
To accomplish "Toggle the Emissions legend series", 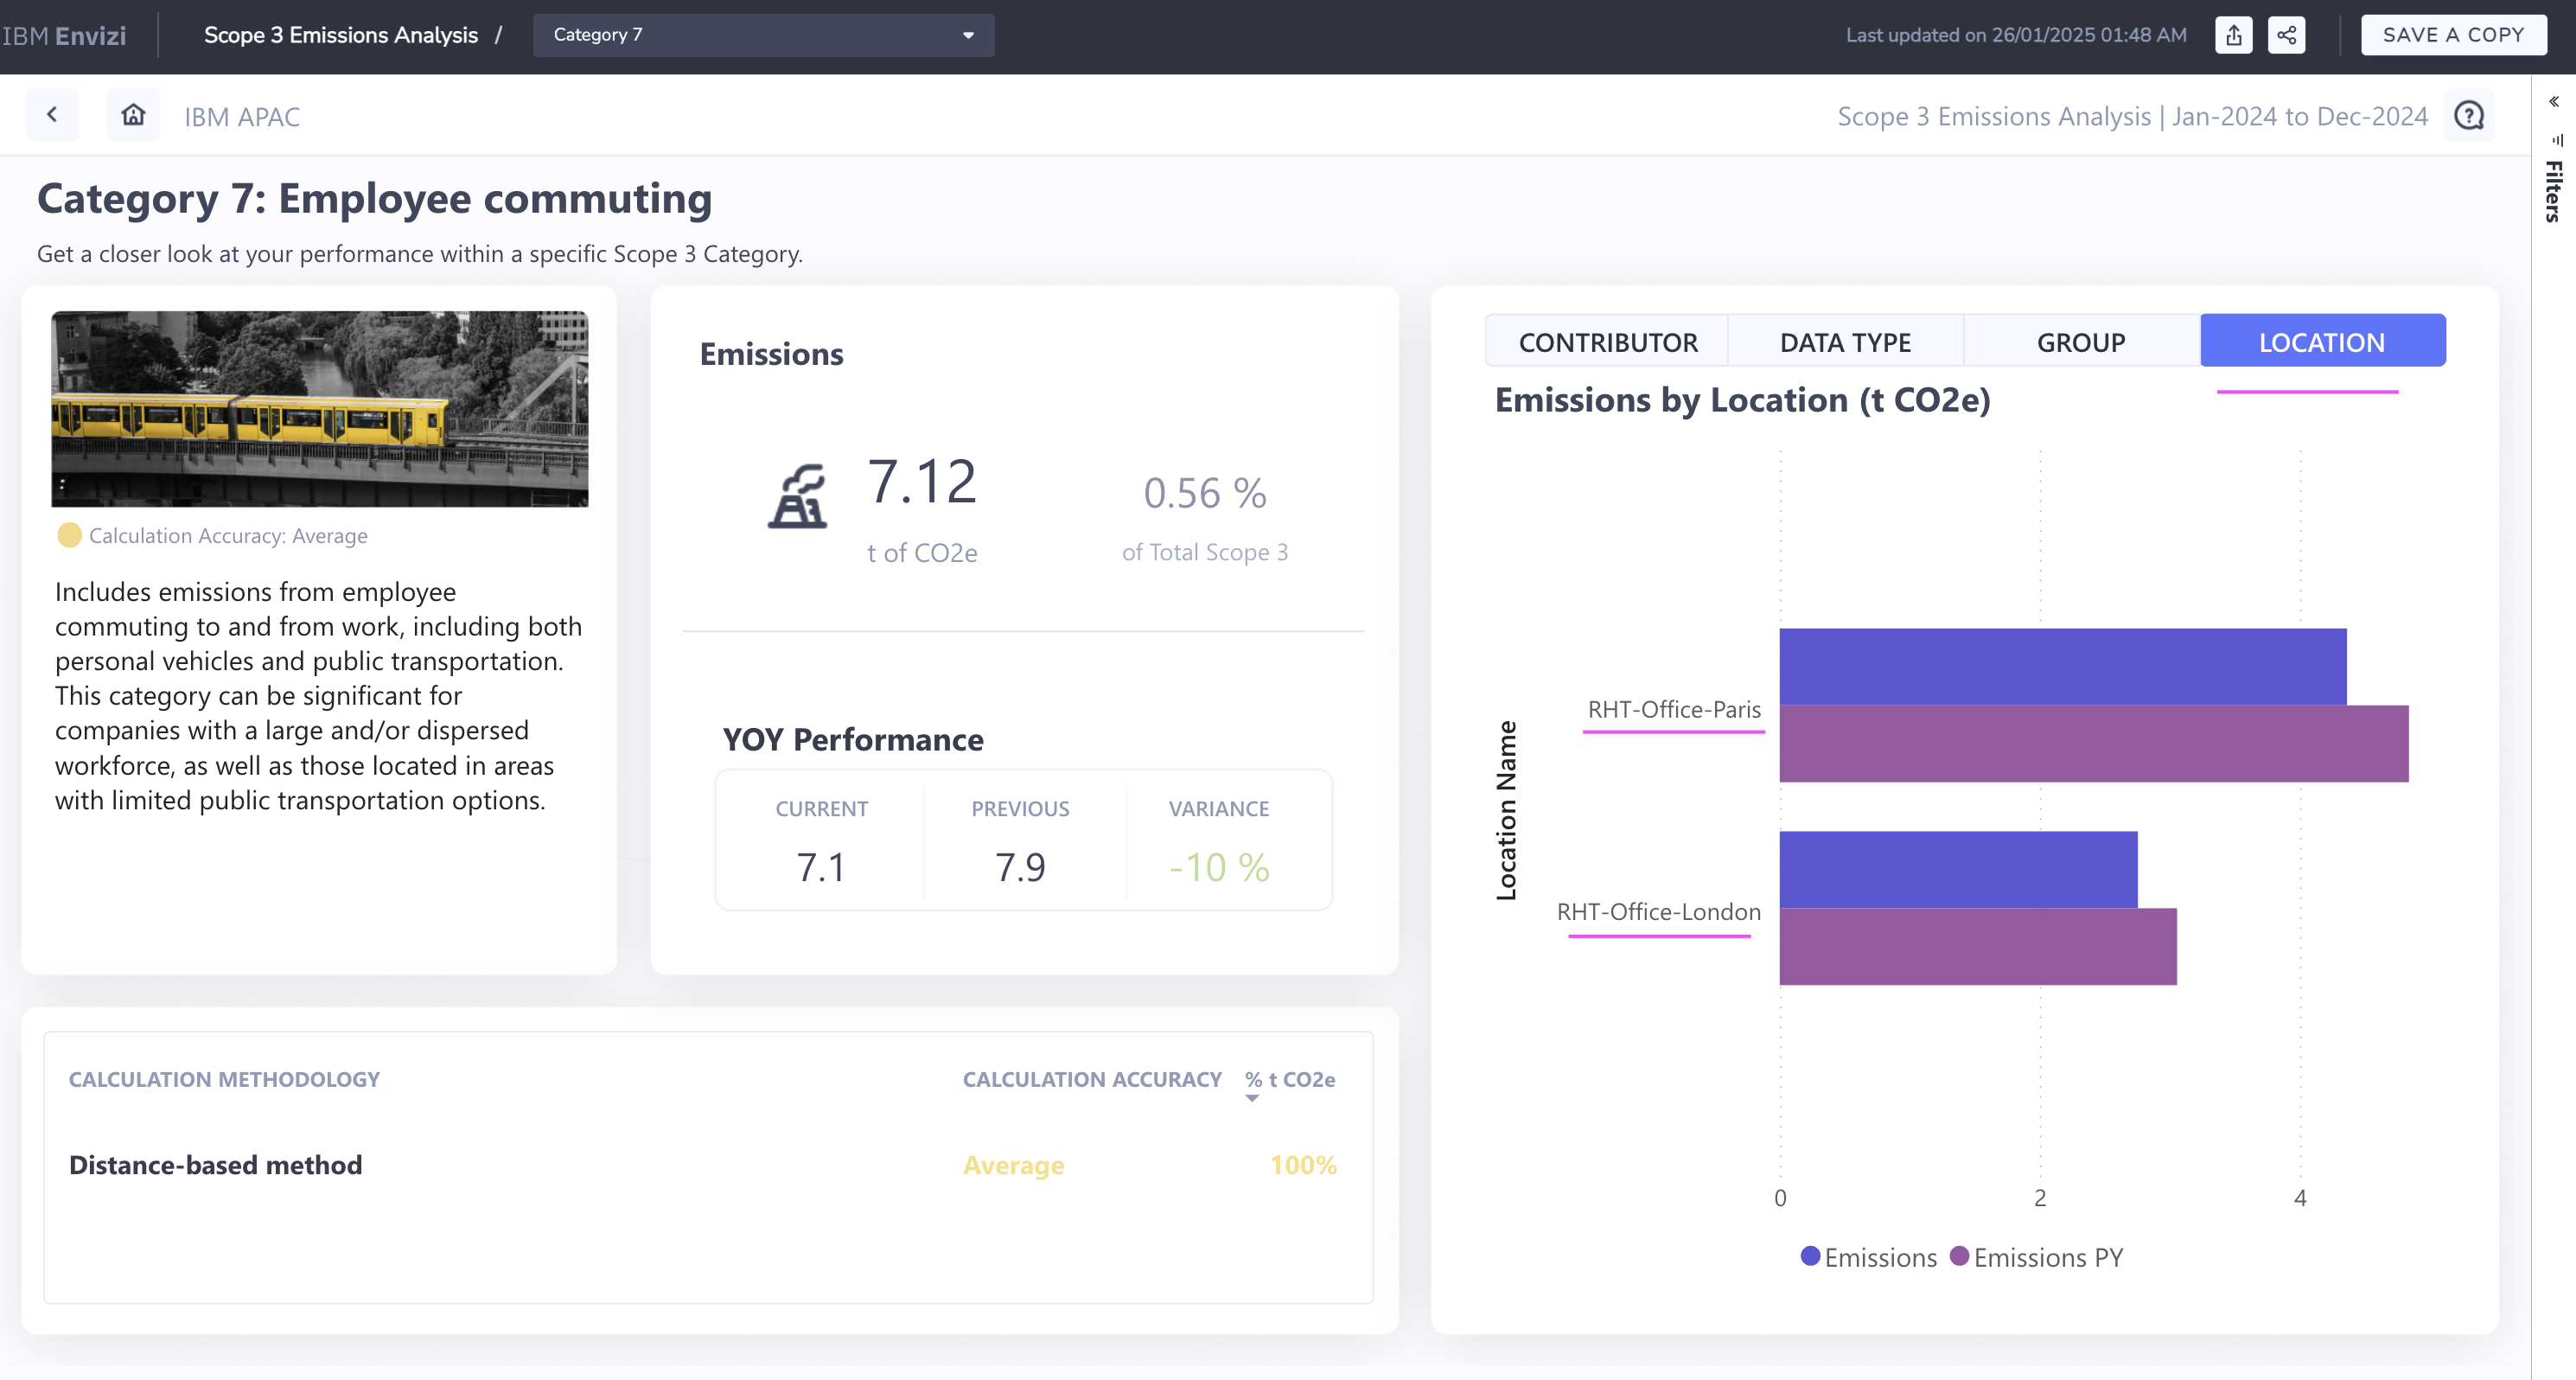I will (x=1868, y=1257).
